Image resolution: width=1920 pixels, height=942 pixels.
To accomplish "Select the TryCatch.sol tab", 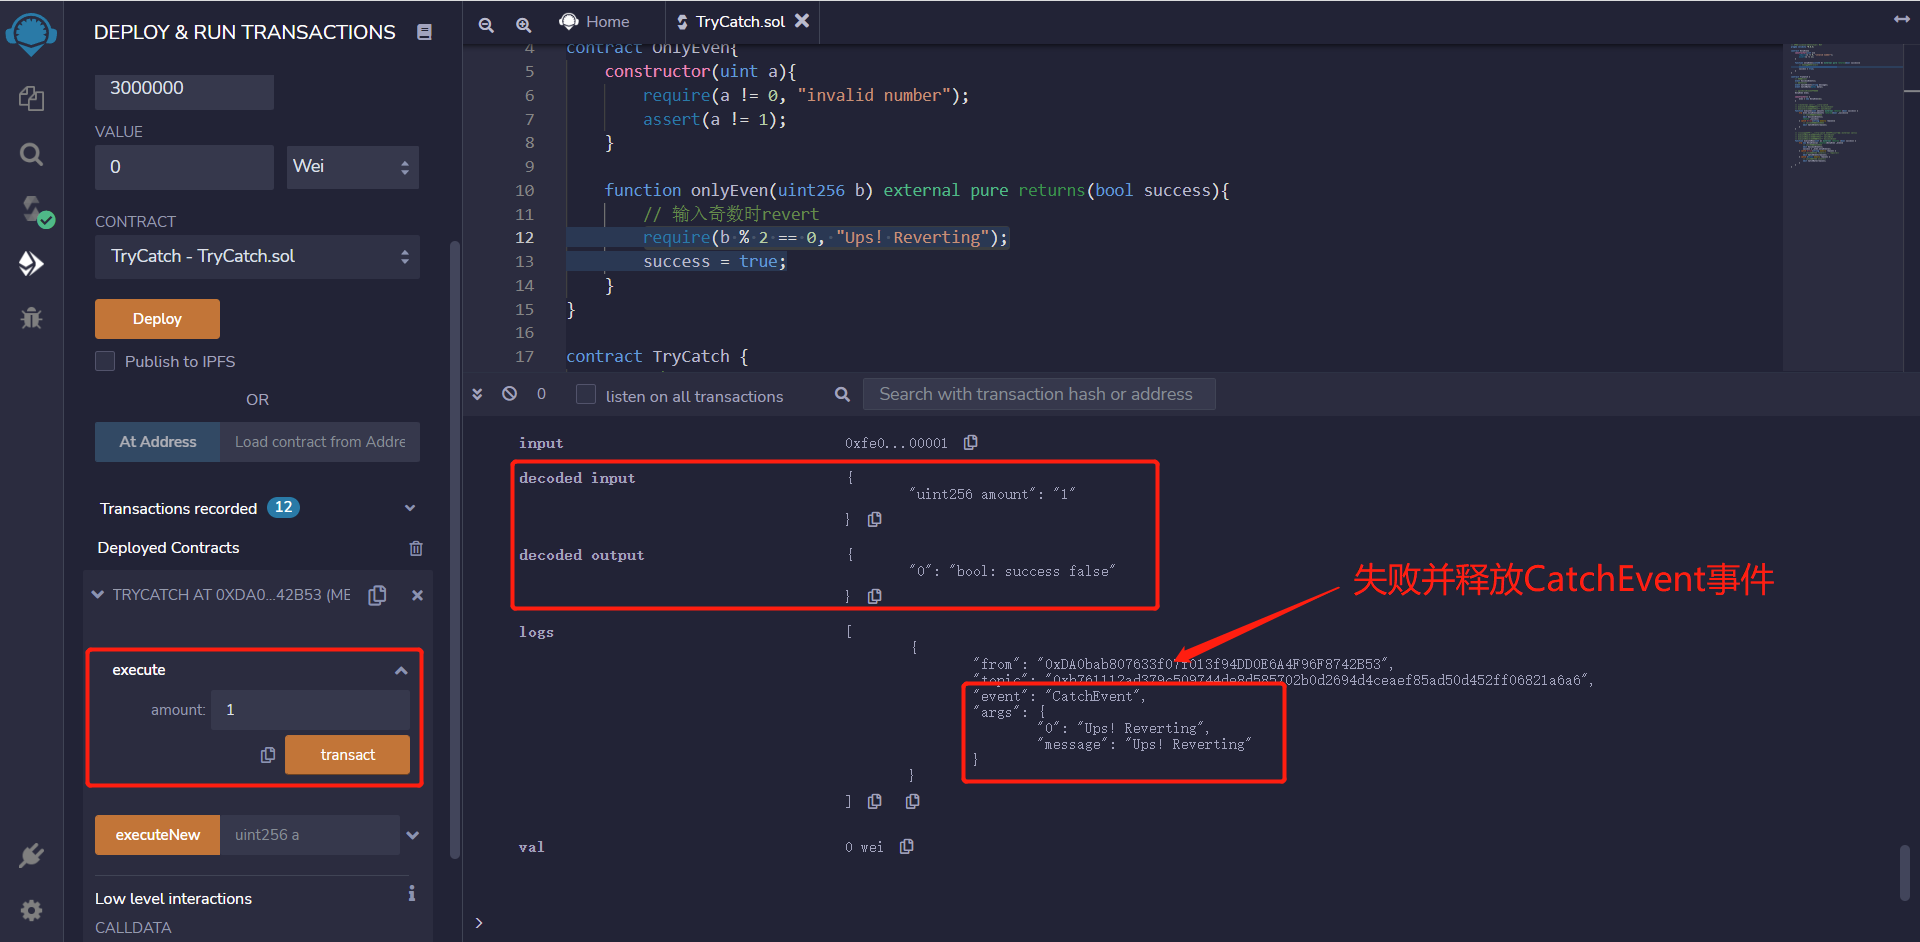I will (741, 20).
